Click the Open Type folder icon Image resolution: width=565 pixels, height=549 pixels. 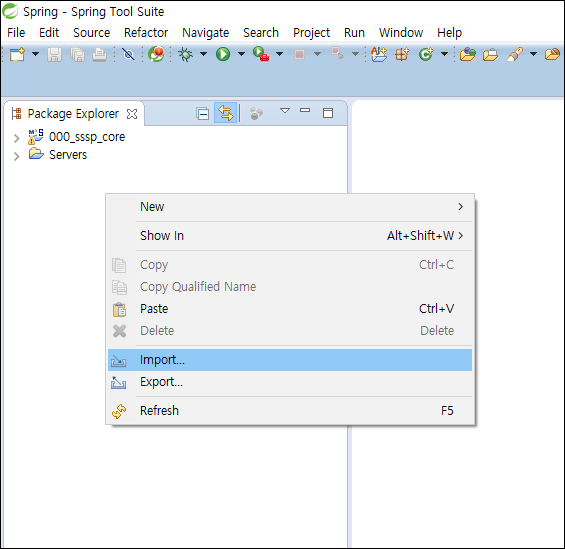468,54
